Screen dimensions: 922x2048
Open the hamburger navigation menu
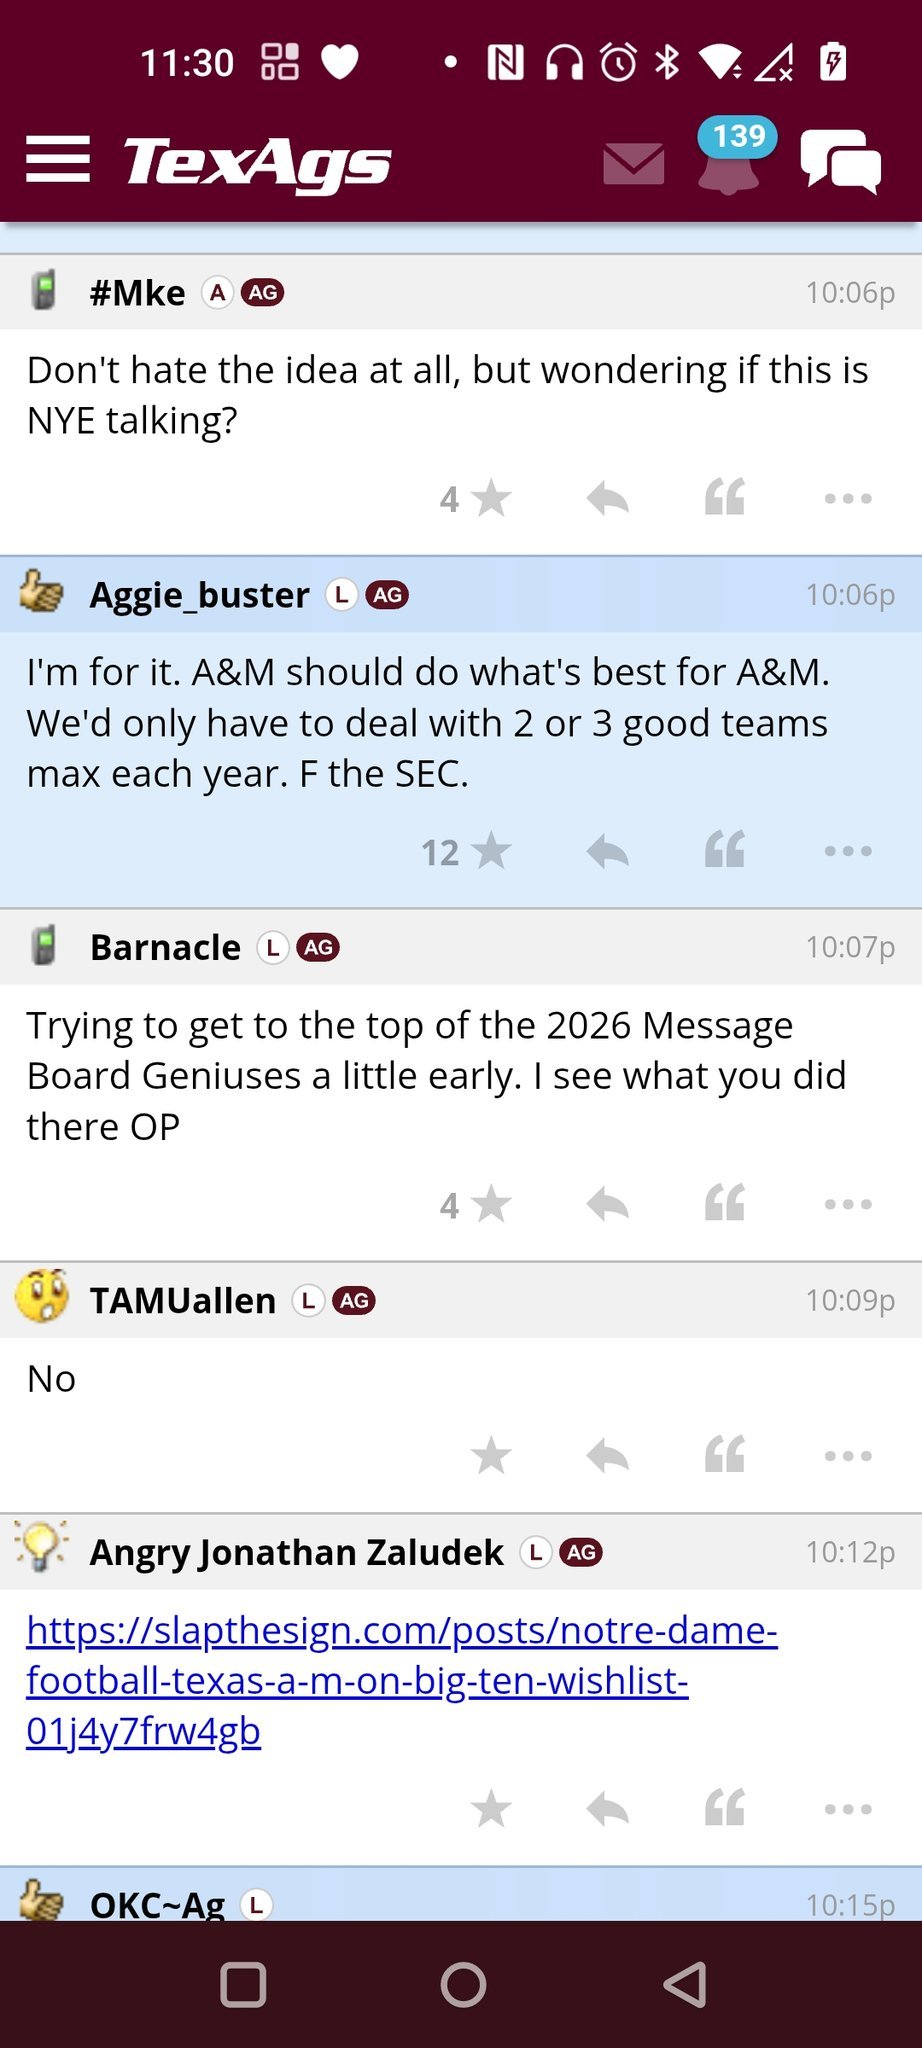[x=58, y=160]
